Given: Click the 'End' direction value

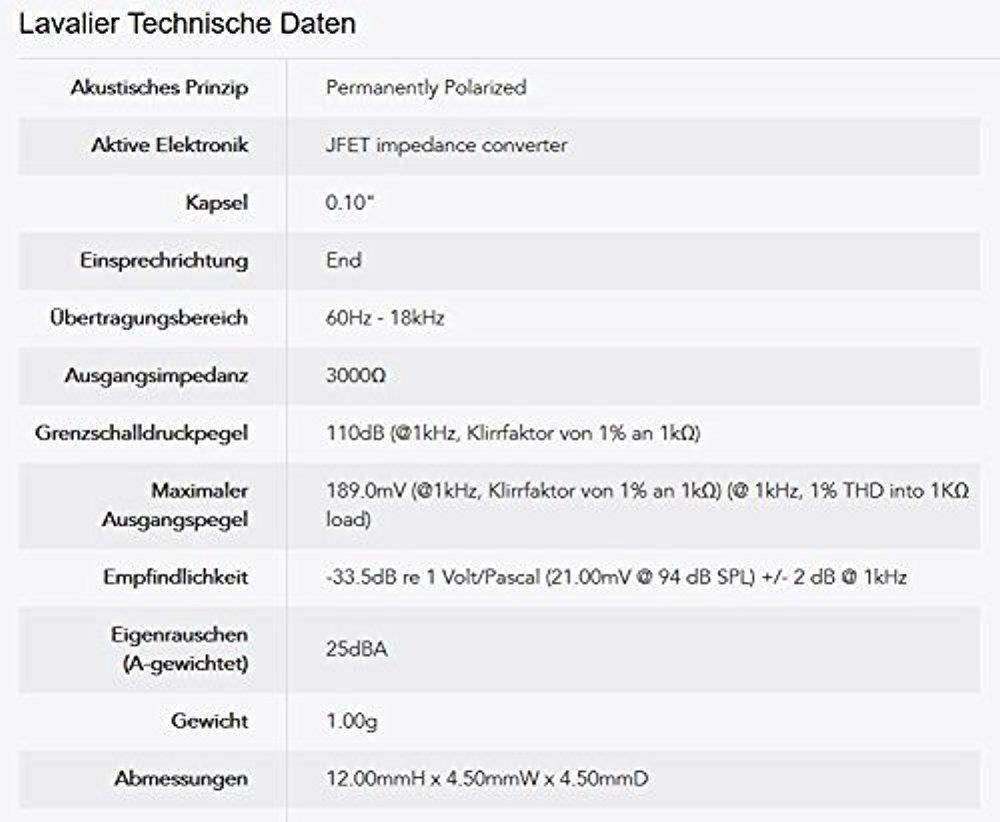Looking at the screenshot, I should [343, 261].
